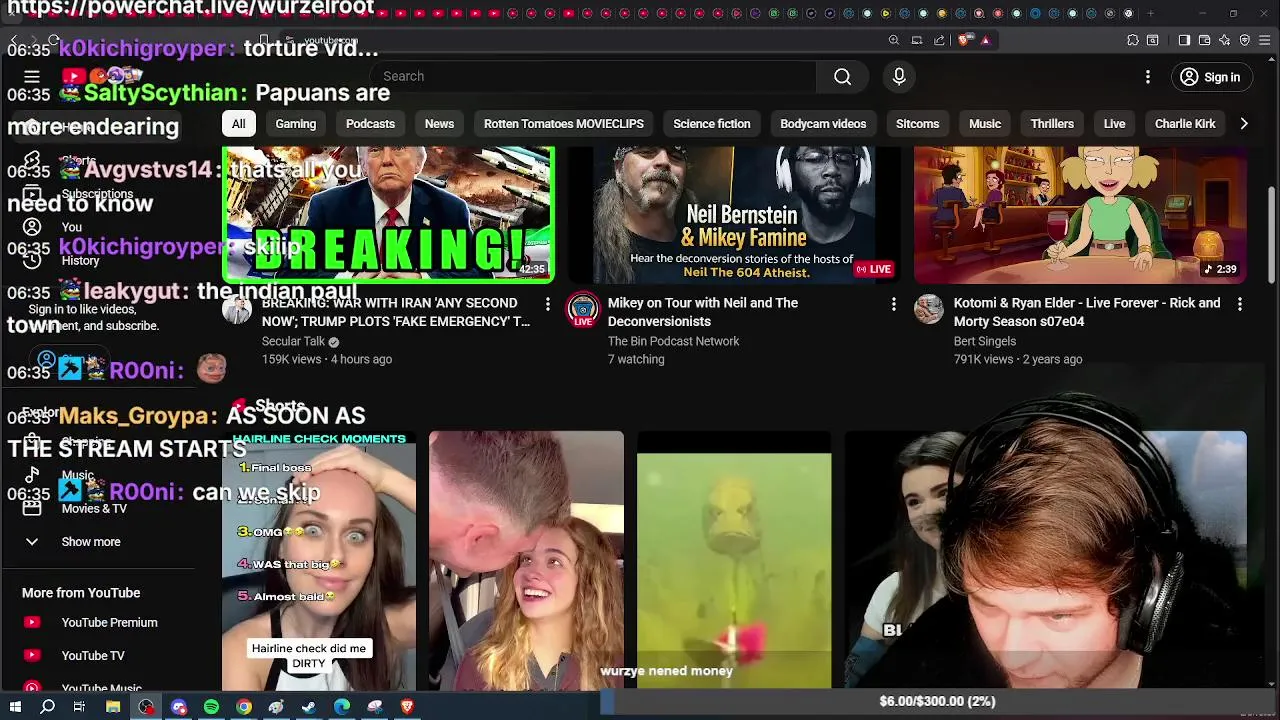1280x720 pixels.
Task: Open 'Kotomi & Ryan Elder - Live Forever' title
Action: 1087,312
